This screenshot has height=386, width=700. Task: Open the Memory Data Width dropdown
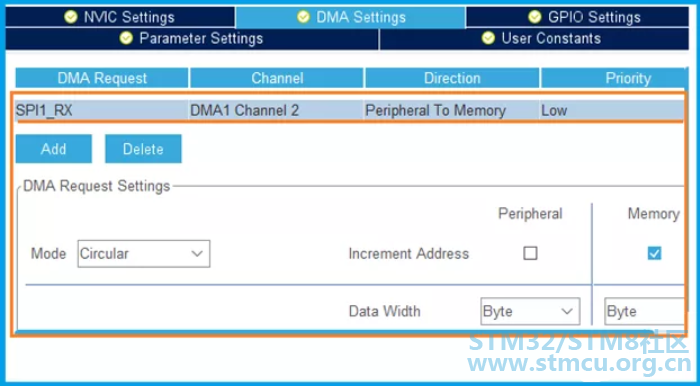(645, 311)
